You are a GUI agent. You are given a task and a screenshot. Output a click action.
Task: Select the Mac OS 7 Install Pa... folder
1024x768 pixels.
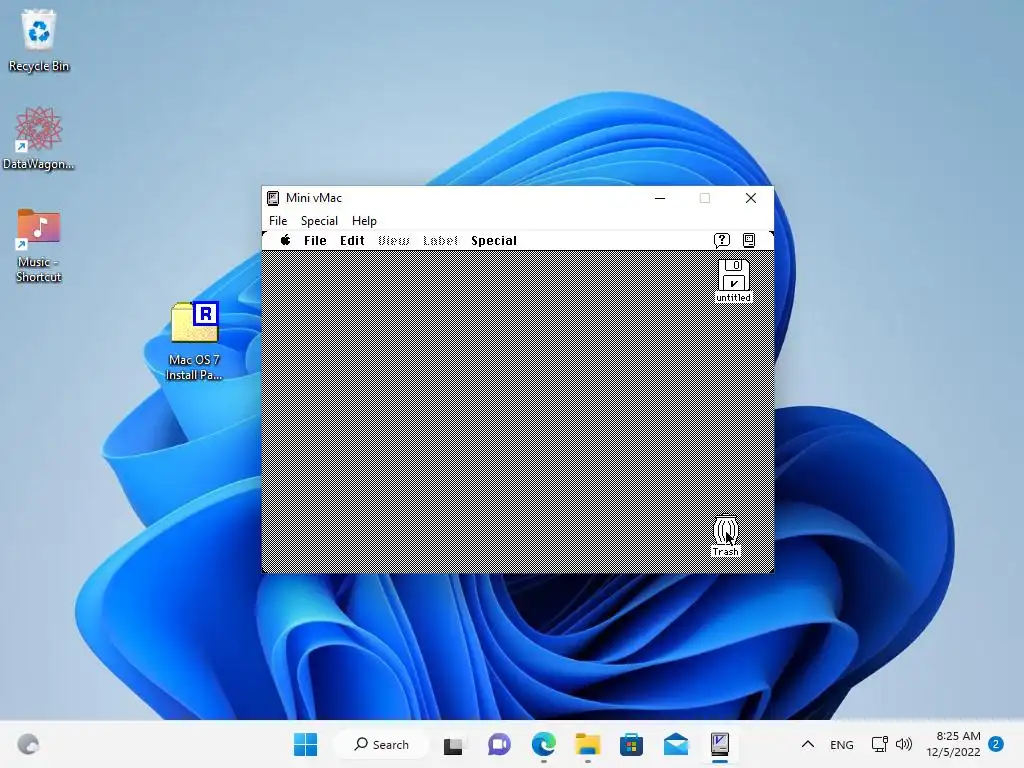194,341
